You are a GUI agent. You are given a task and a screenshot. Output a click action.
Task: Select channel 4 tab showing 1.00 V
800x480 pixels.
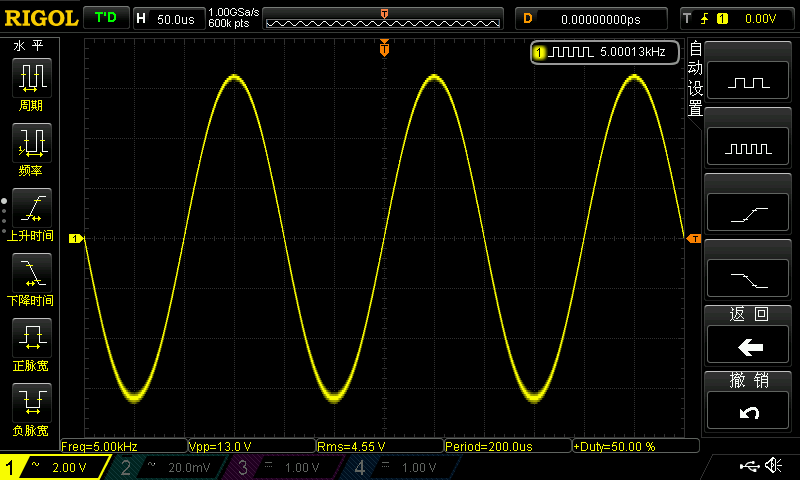(403, 467)
